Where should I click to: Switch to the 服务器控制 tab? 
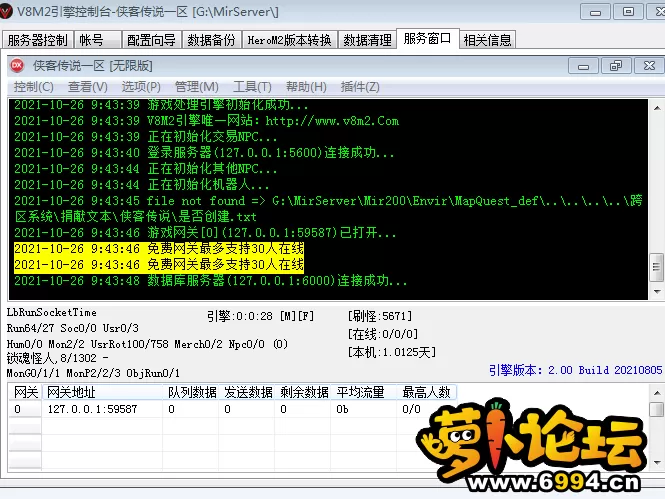coord(38,40)
